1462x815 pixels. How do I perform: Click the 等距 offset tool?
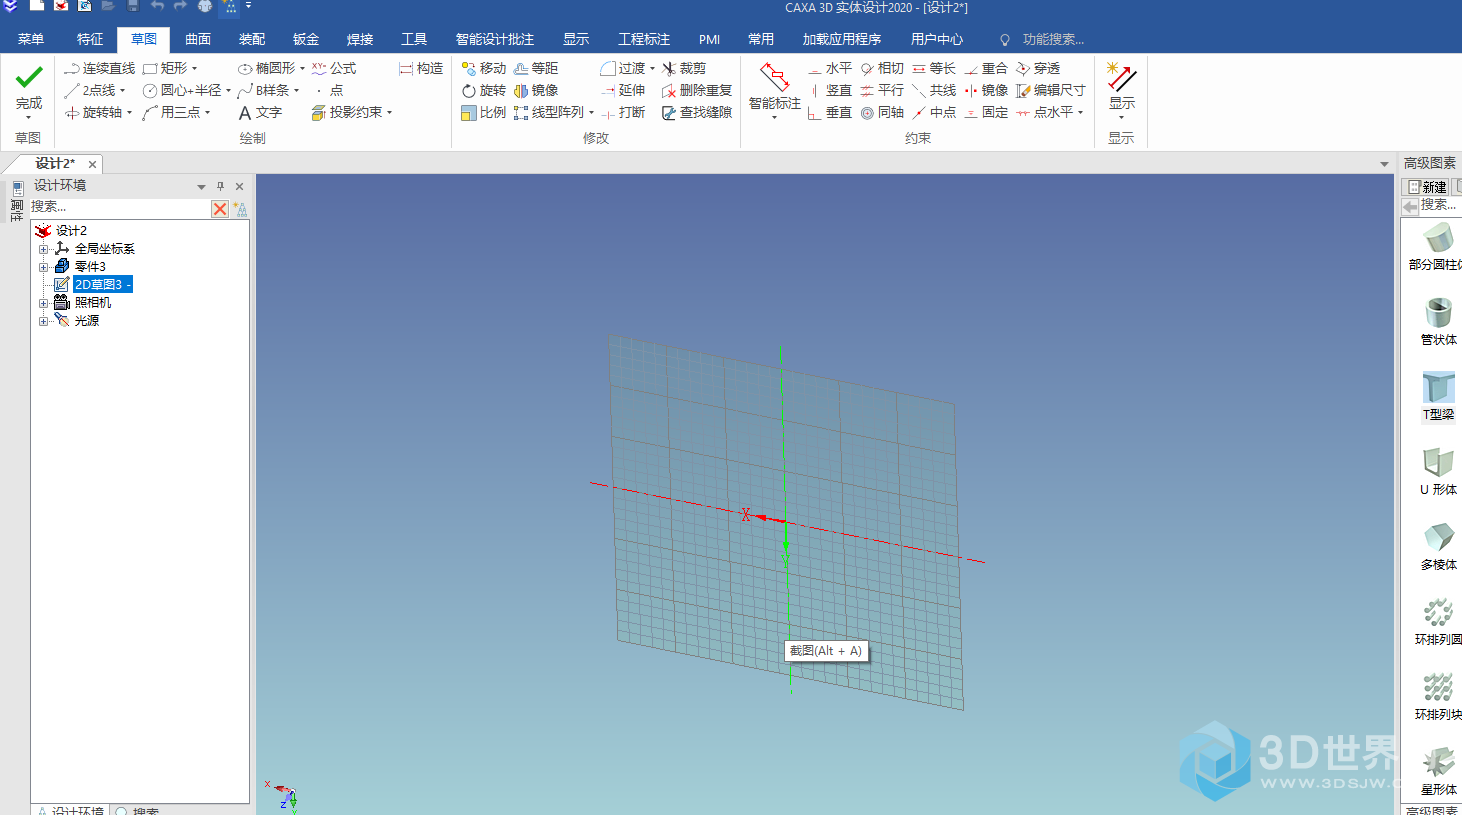(x=536, y=68)
